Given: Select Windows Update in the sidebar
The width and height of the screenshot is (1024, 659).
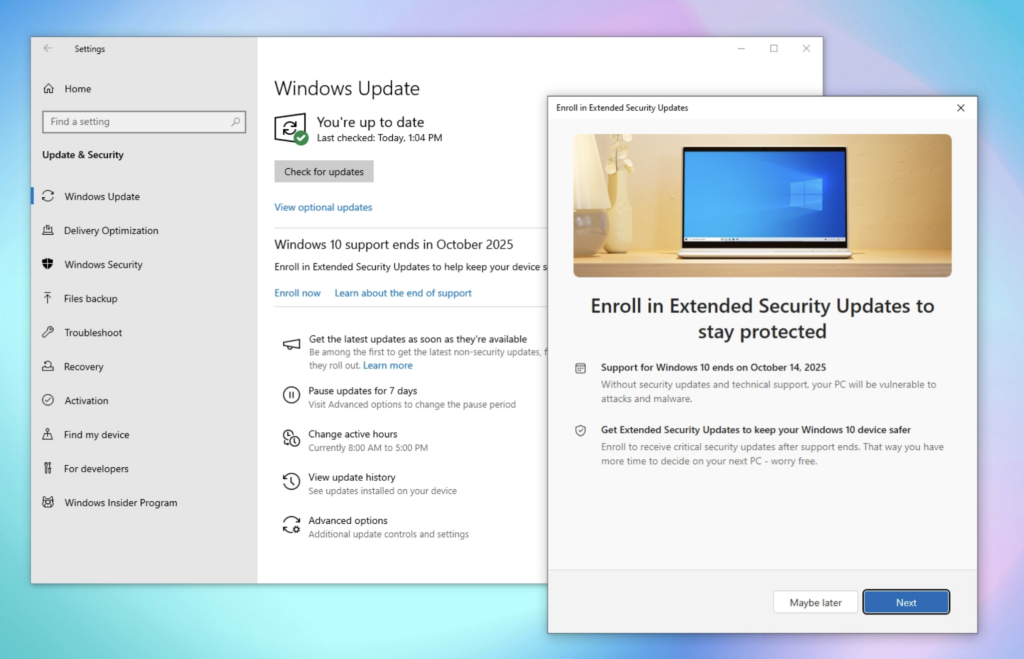Looking at the screenshot, I should point(102,197).
